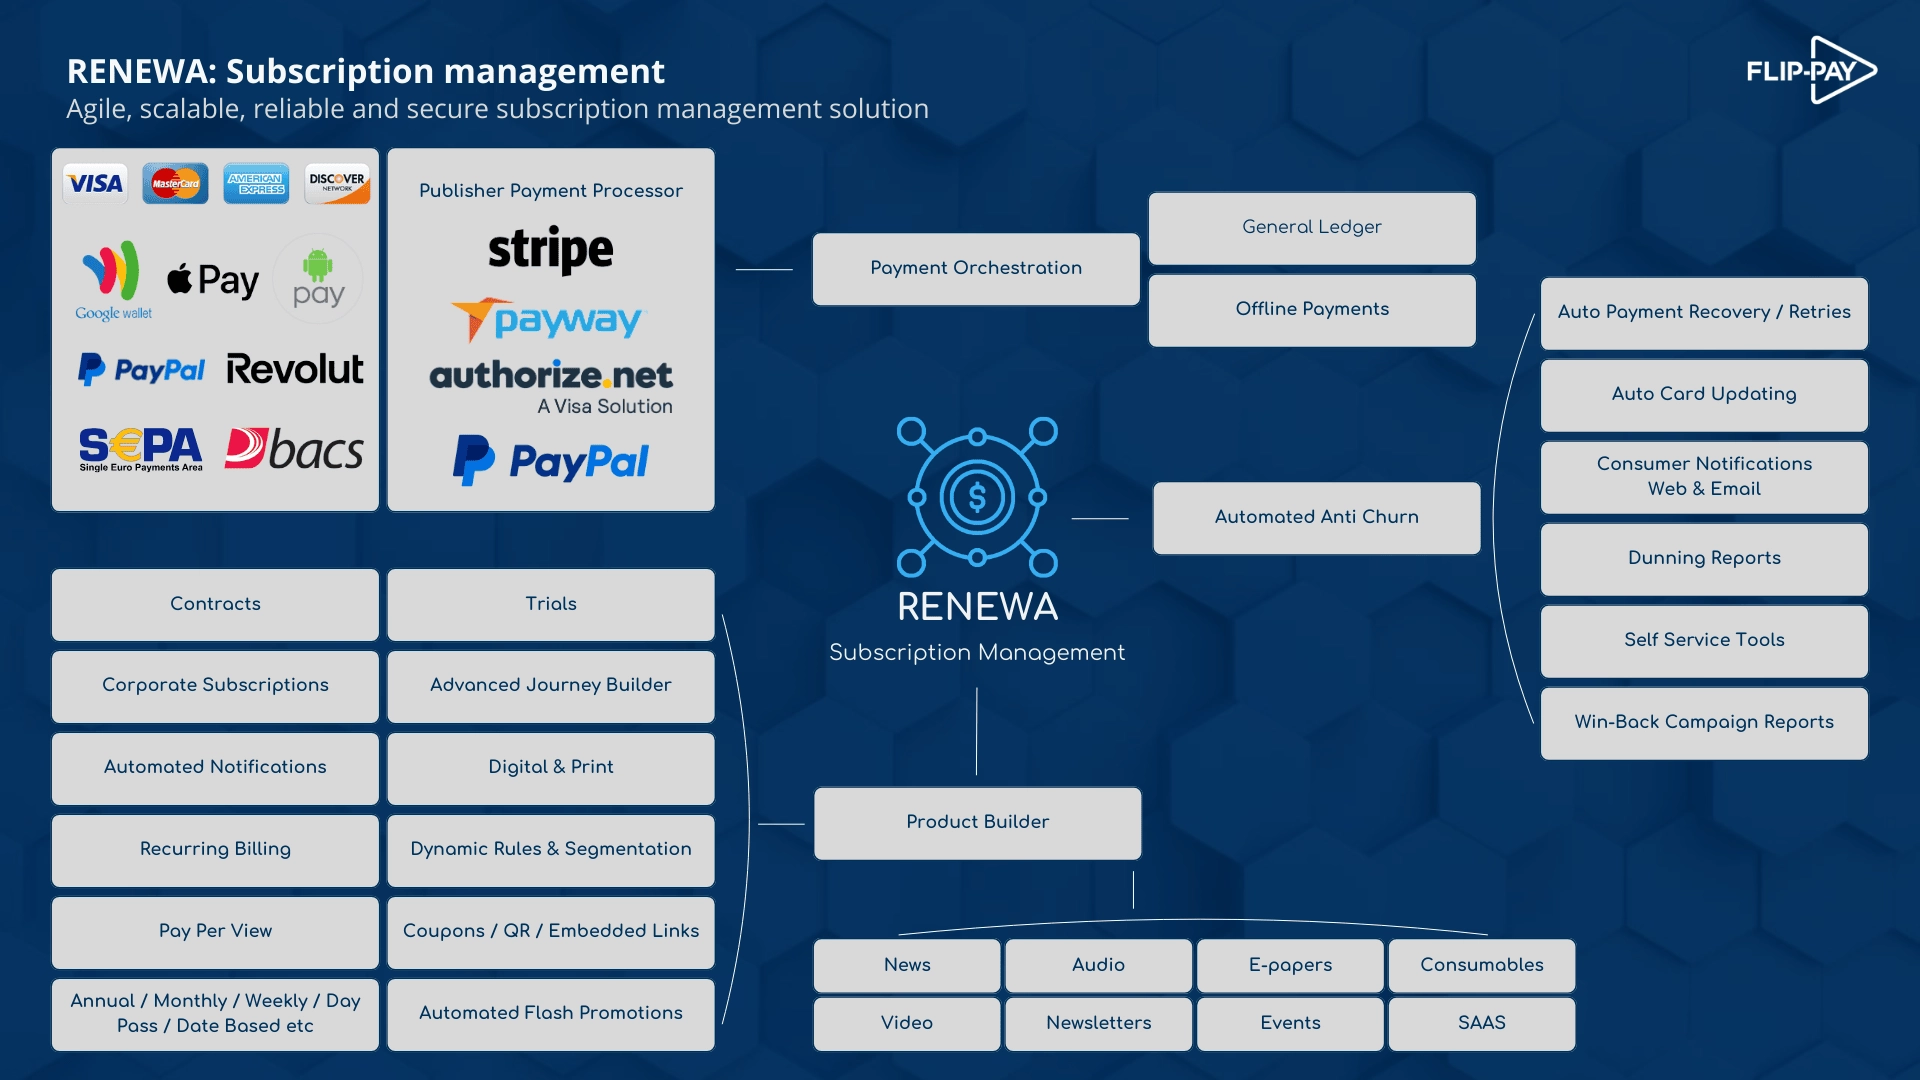This screenshot has height=1080, width=1920.
Task: Click the RENEWA dollar network icon
Action: pos(976,497)
